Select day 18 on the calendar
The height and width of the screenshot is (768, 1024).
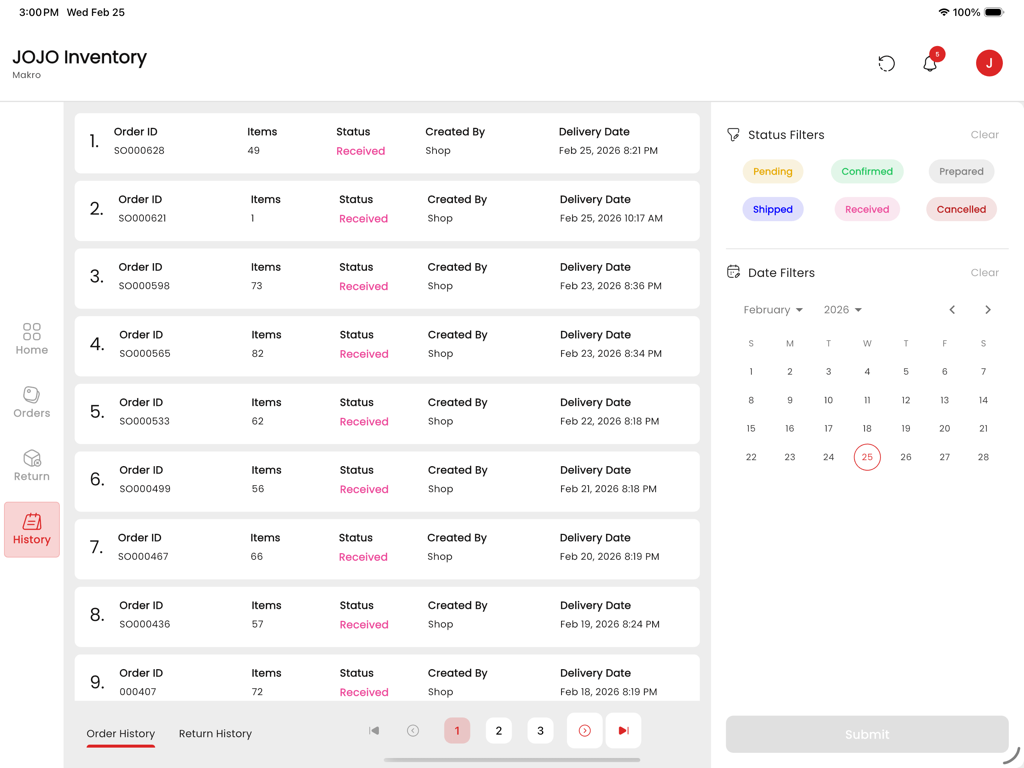click(x=867, y=427)
